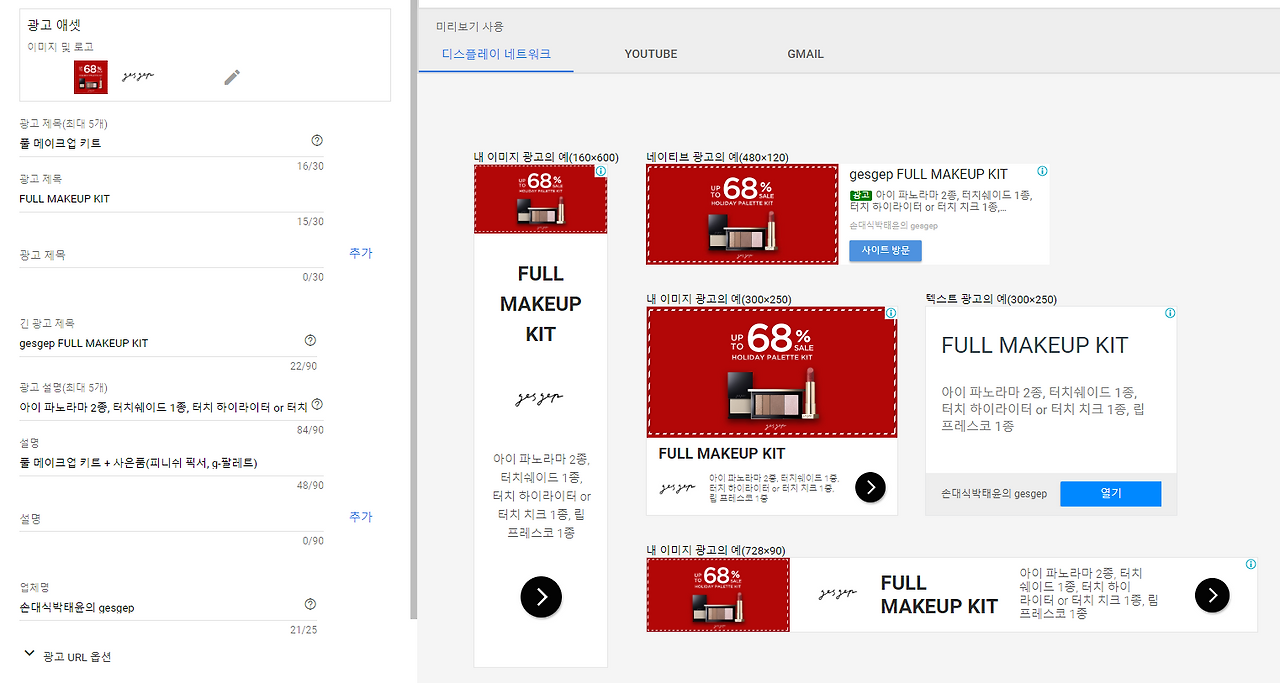Viewport: 1280px width, 683px height.
Task: Click the help icon beside 광고 설명
Action: click(x=317, y=404)
